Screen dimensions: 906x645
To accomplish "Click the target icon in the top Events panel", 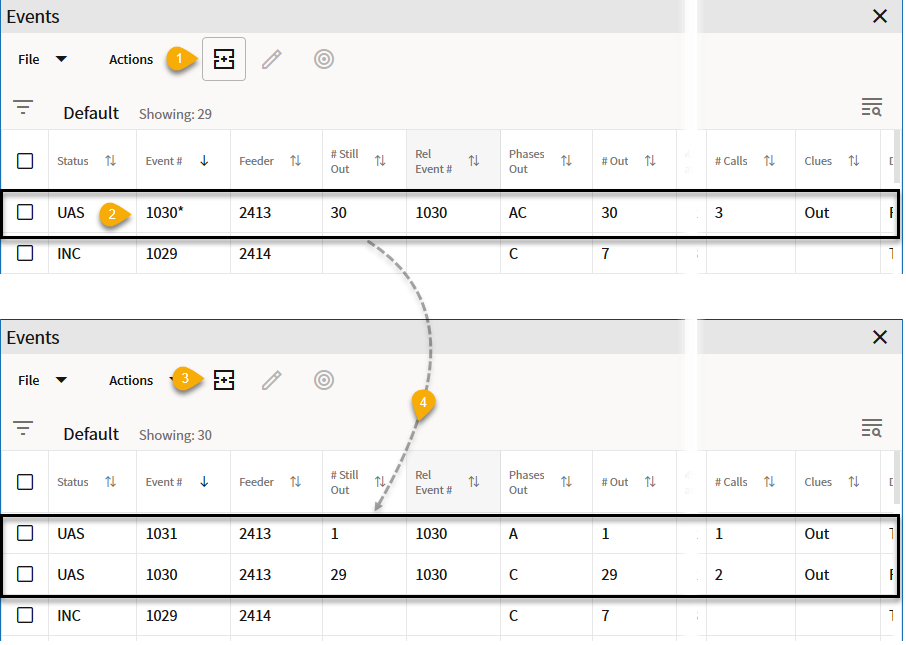I will pyautogui.click(x=324, y=59).
